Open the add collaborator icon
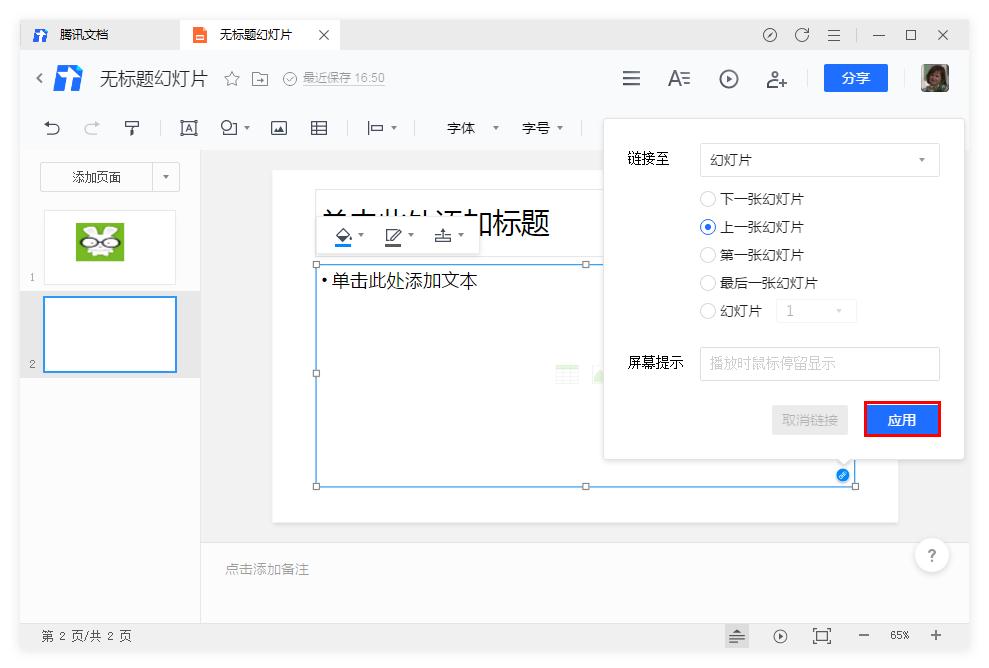 777,79
